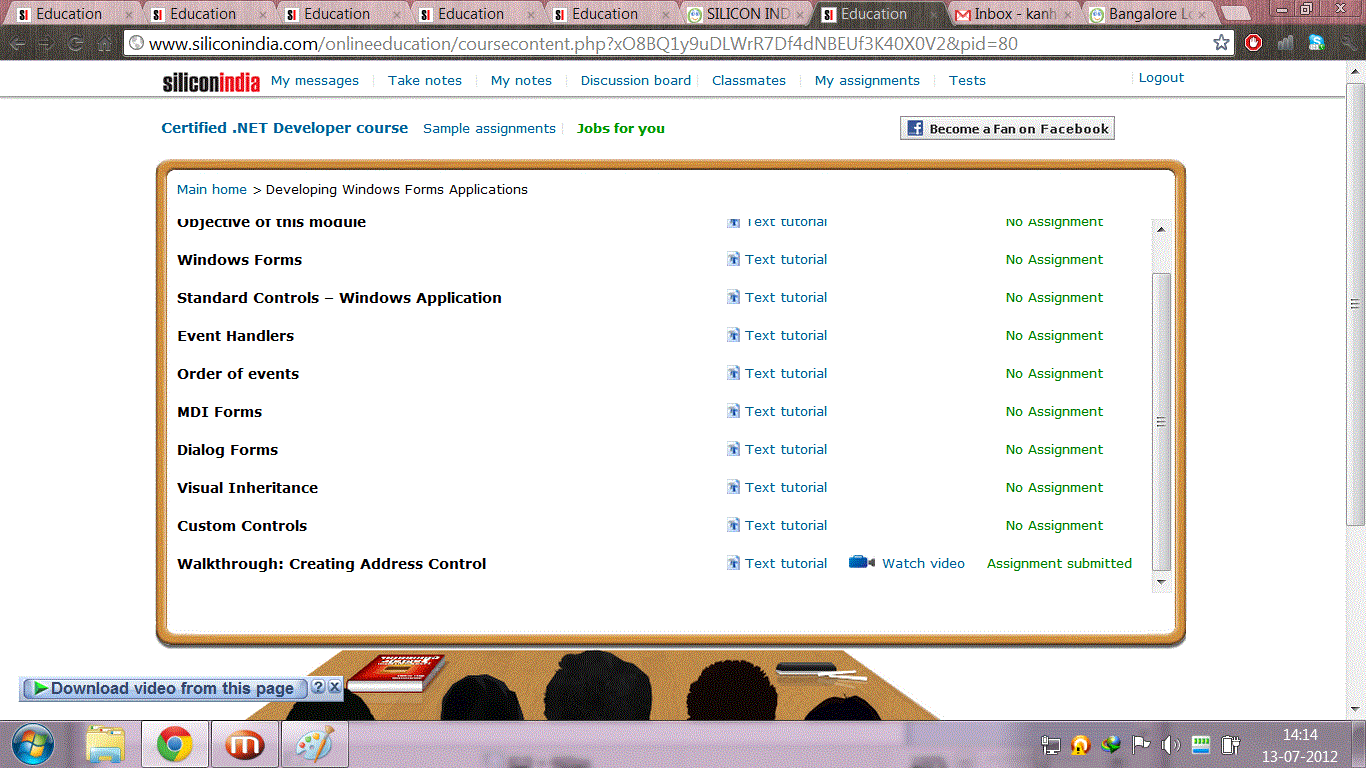This screenshot has width=1366, height=768.
Task: Click the red Adblock icon in the browser toolbar
Action: [1253, 43]
